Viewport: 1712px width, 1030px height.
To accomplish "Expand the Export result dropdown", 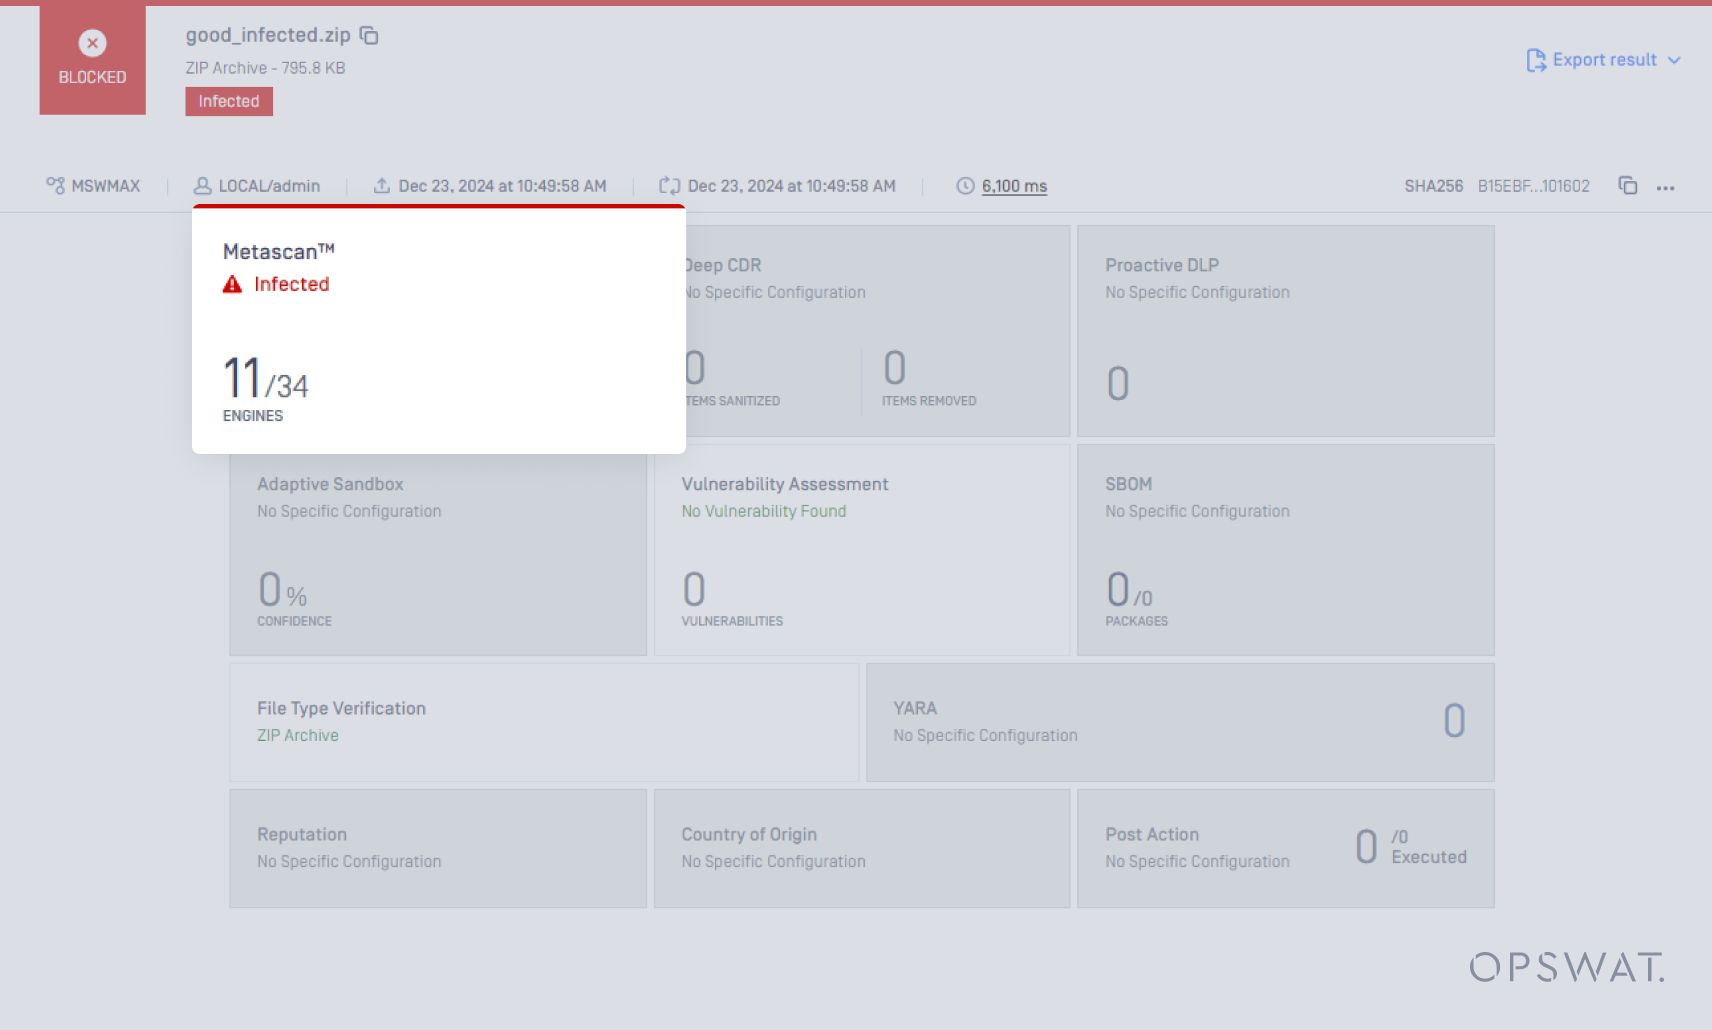I will [1674, 60].
